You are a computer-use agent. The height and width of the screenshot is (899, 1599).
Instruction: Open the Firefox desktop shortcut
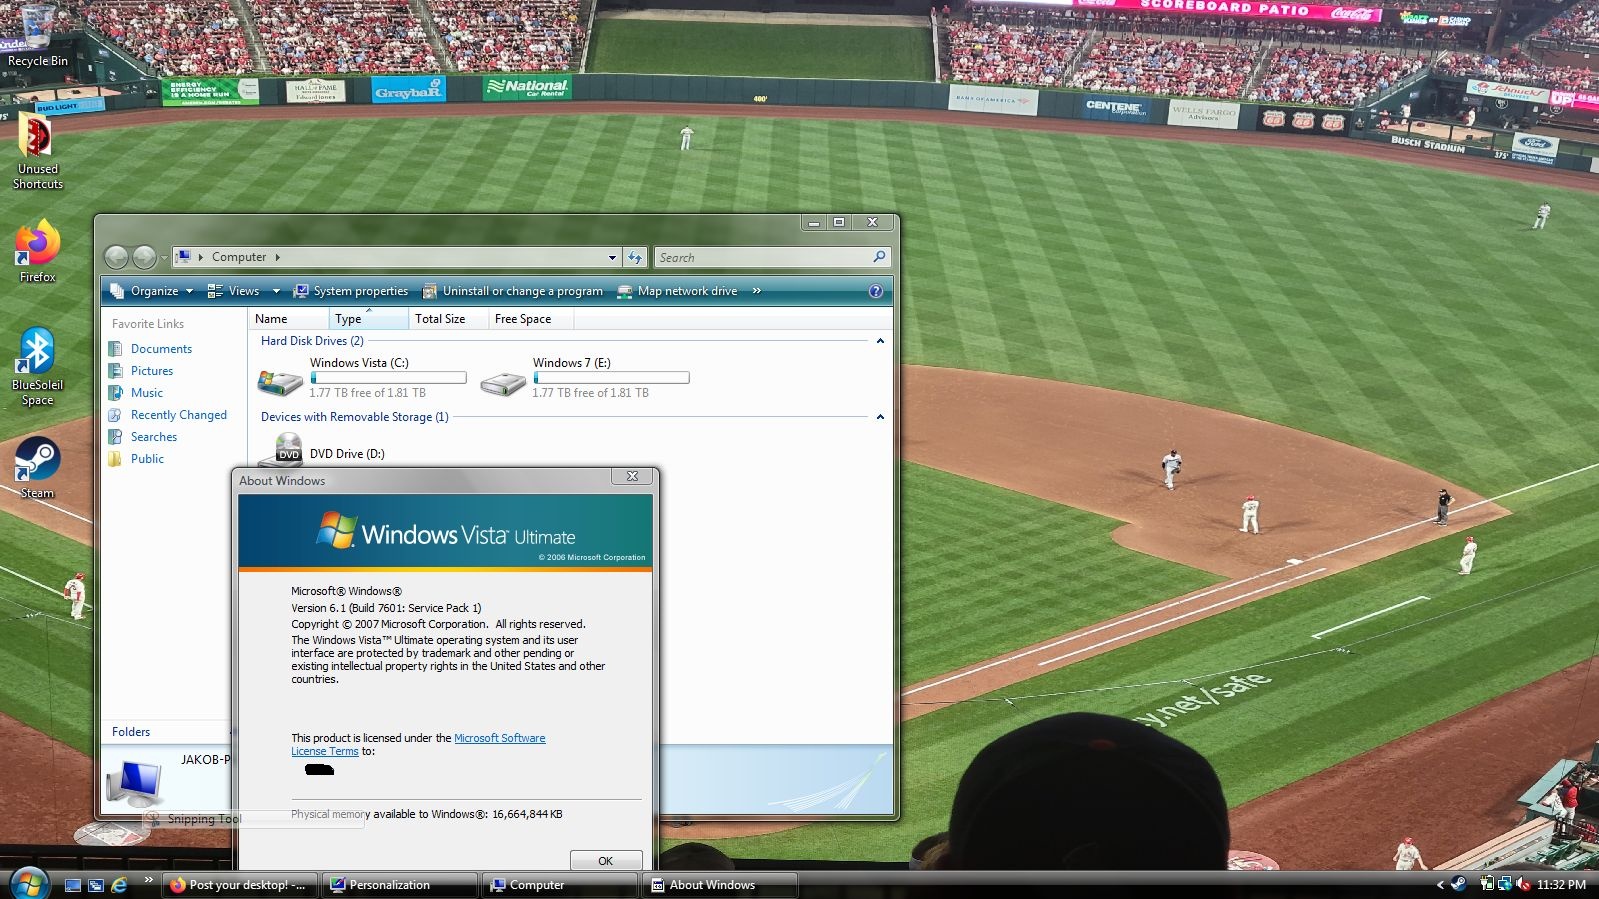point(37,246)
